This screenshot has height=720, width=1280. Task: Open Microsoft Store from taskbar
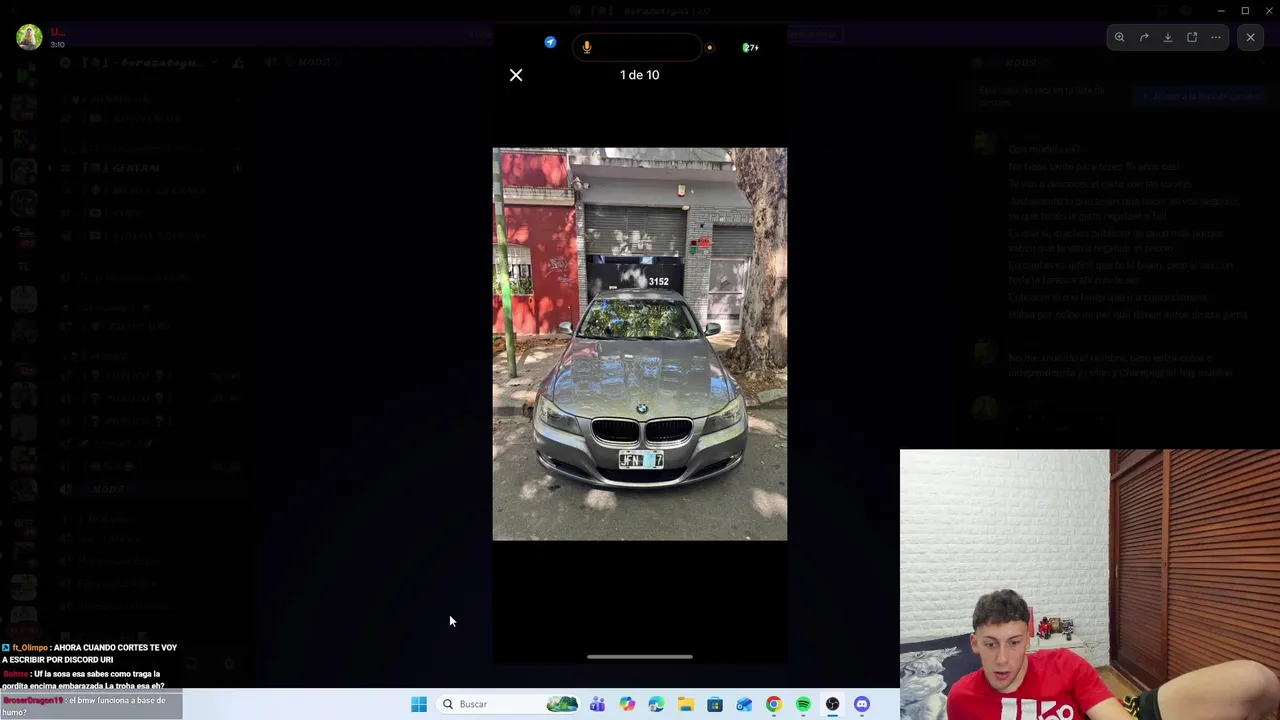[x=715, y=704]
